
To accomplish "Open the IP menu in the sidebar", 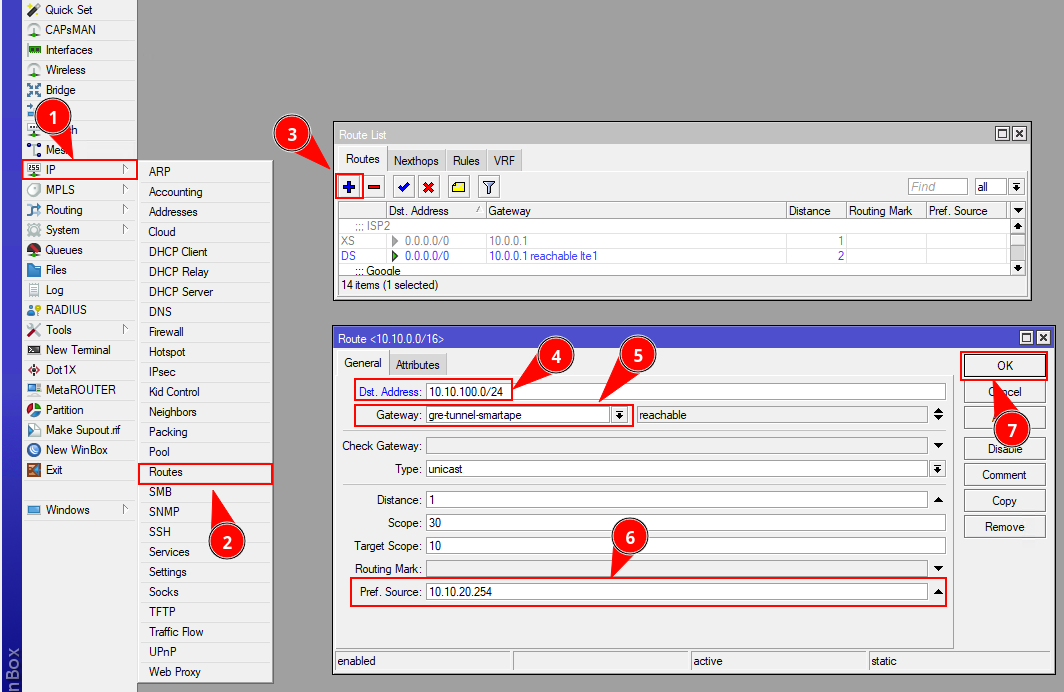I will (80, 170).
